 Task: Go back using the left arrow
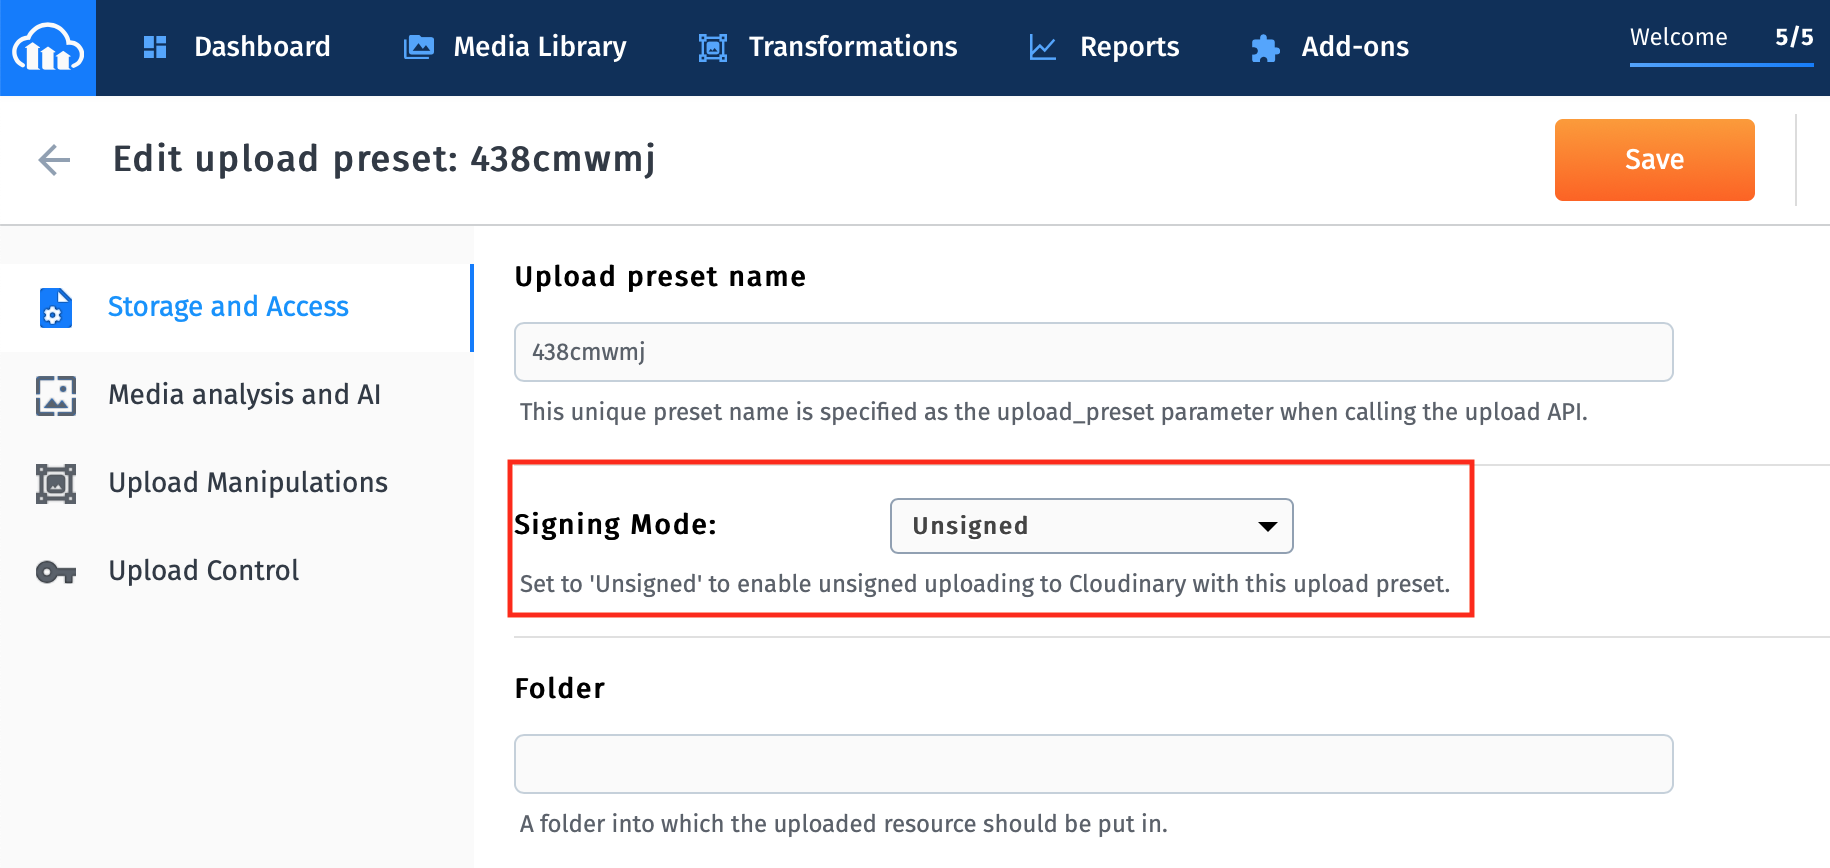point(54,159)
